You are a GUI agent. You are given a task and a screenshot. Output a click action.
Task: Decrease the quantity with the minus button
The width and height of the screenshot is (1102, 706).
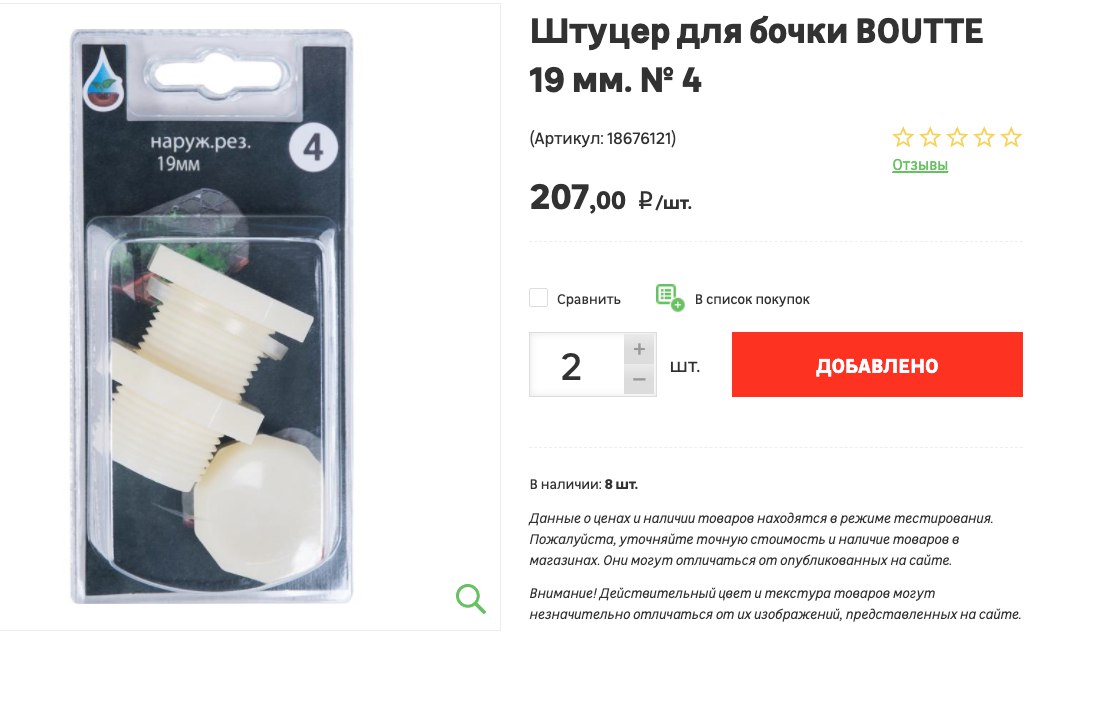pyautogui.click(x=639, y=380)
